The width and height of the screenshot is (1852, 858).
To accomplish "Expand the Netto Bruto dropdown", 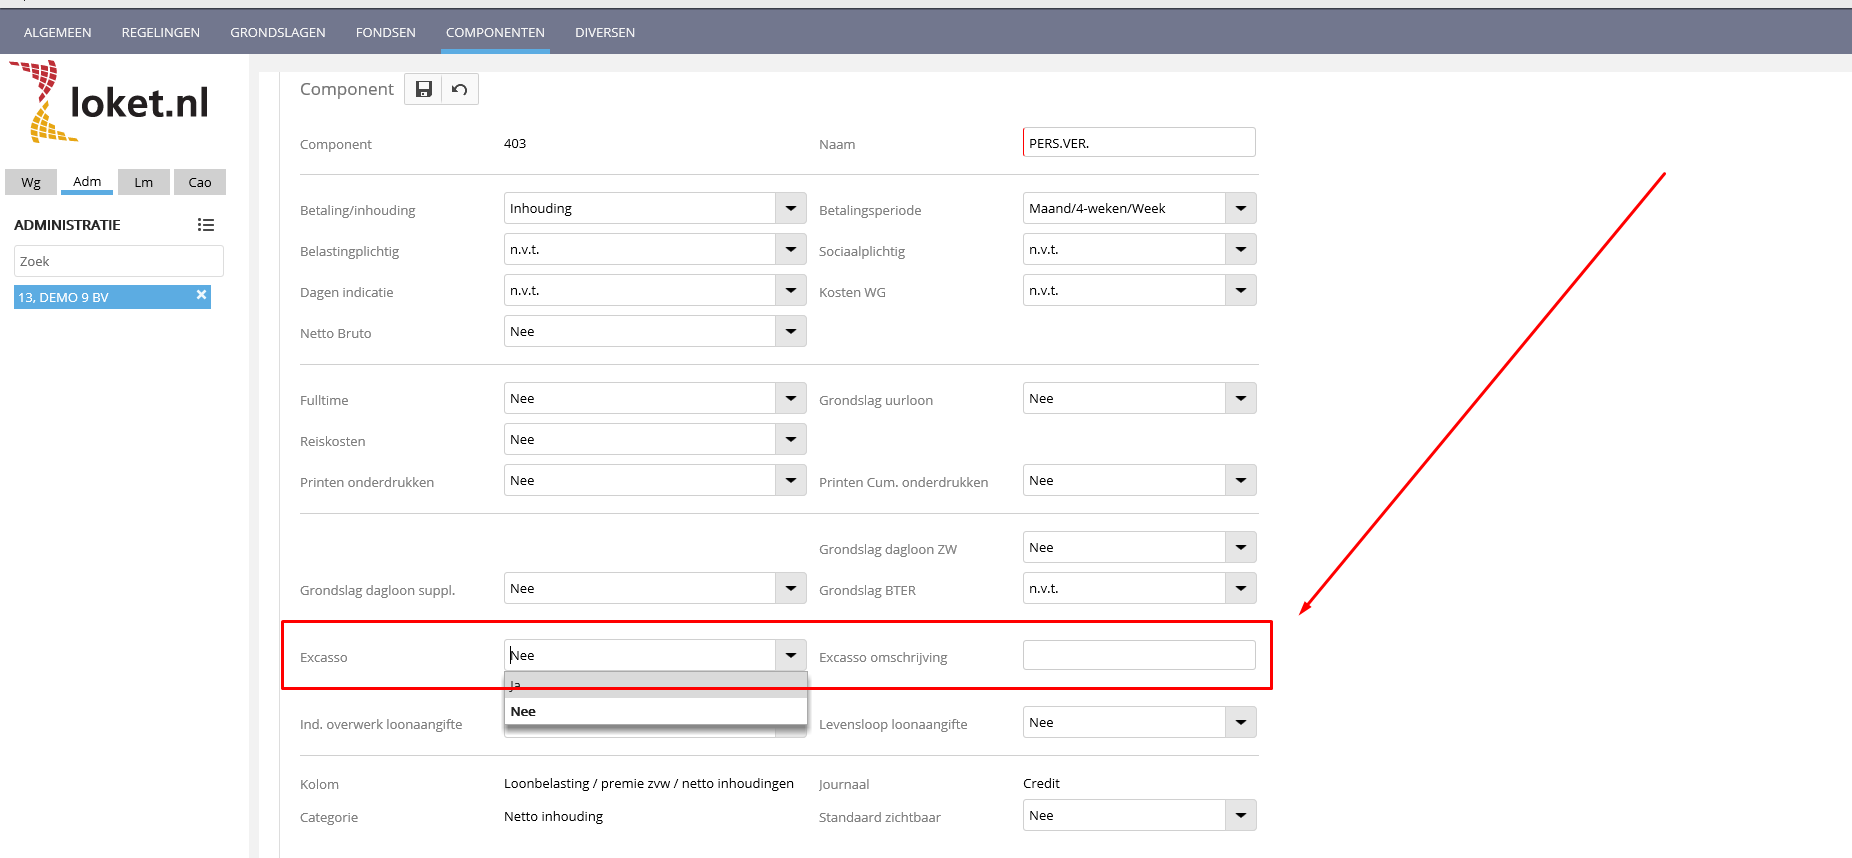I will click(x=790, y=331).
